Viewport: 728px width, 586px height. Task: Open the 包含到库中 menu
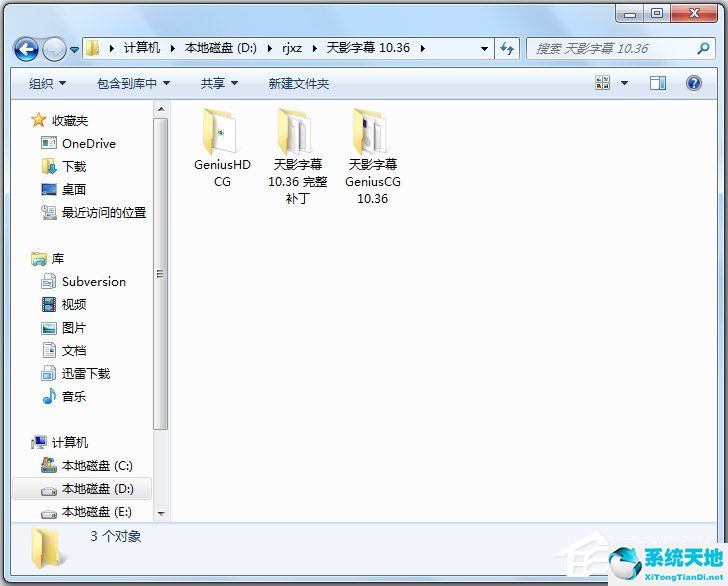pos(133,84)
